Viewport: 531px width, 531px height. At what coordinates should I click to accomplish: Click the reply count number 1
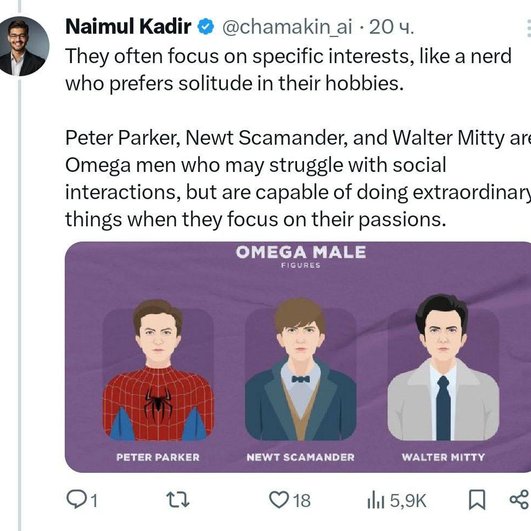coord(94,501)
